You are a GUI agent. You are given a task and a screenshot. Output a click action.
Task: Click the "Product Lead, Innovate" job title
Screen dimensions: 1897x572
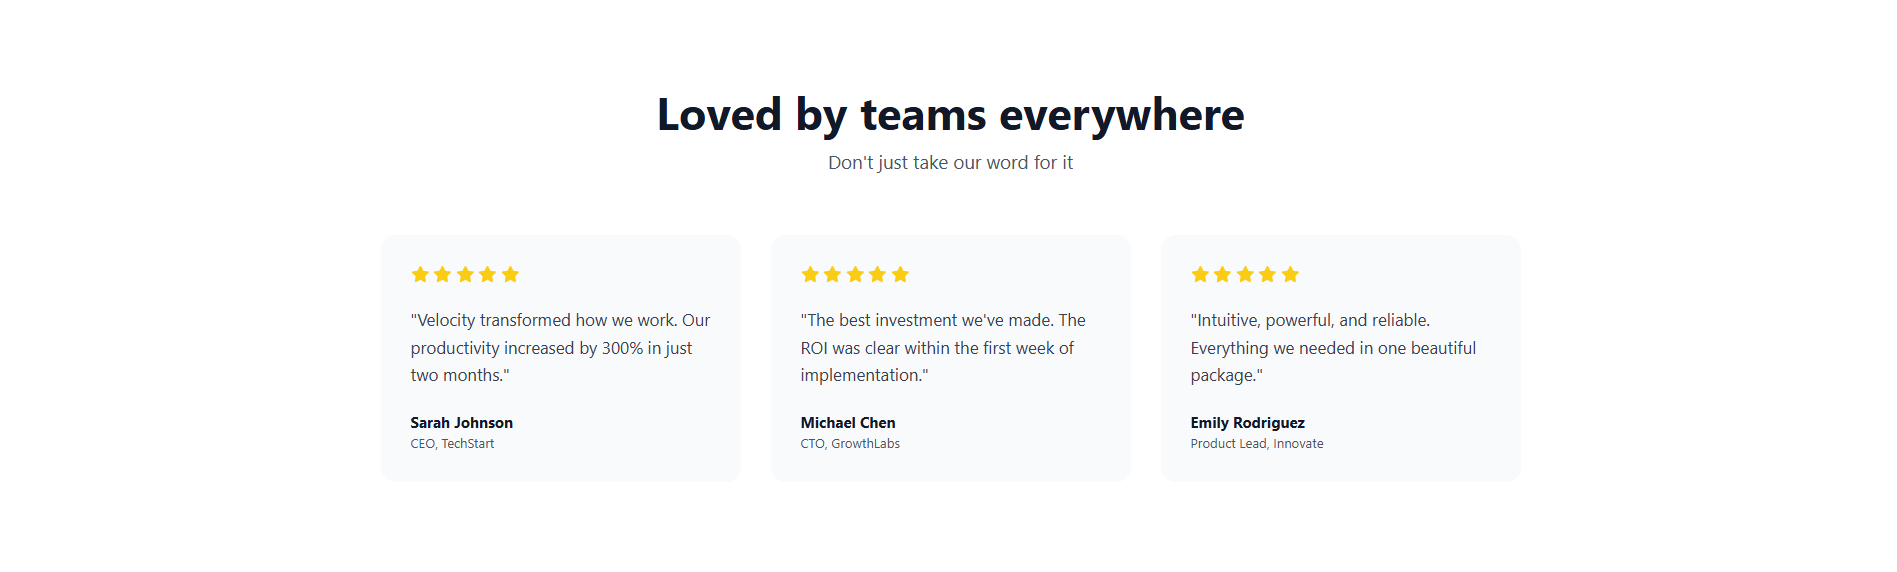[x=1256, y=444]
